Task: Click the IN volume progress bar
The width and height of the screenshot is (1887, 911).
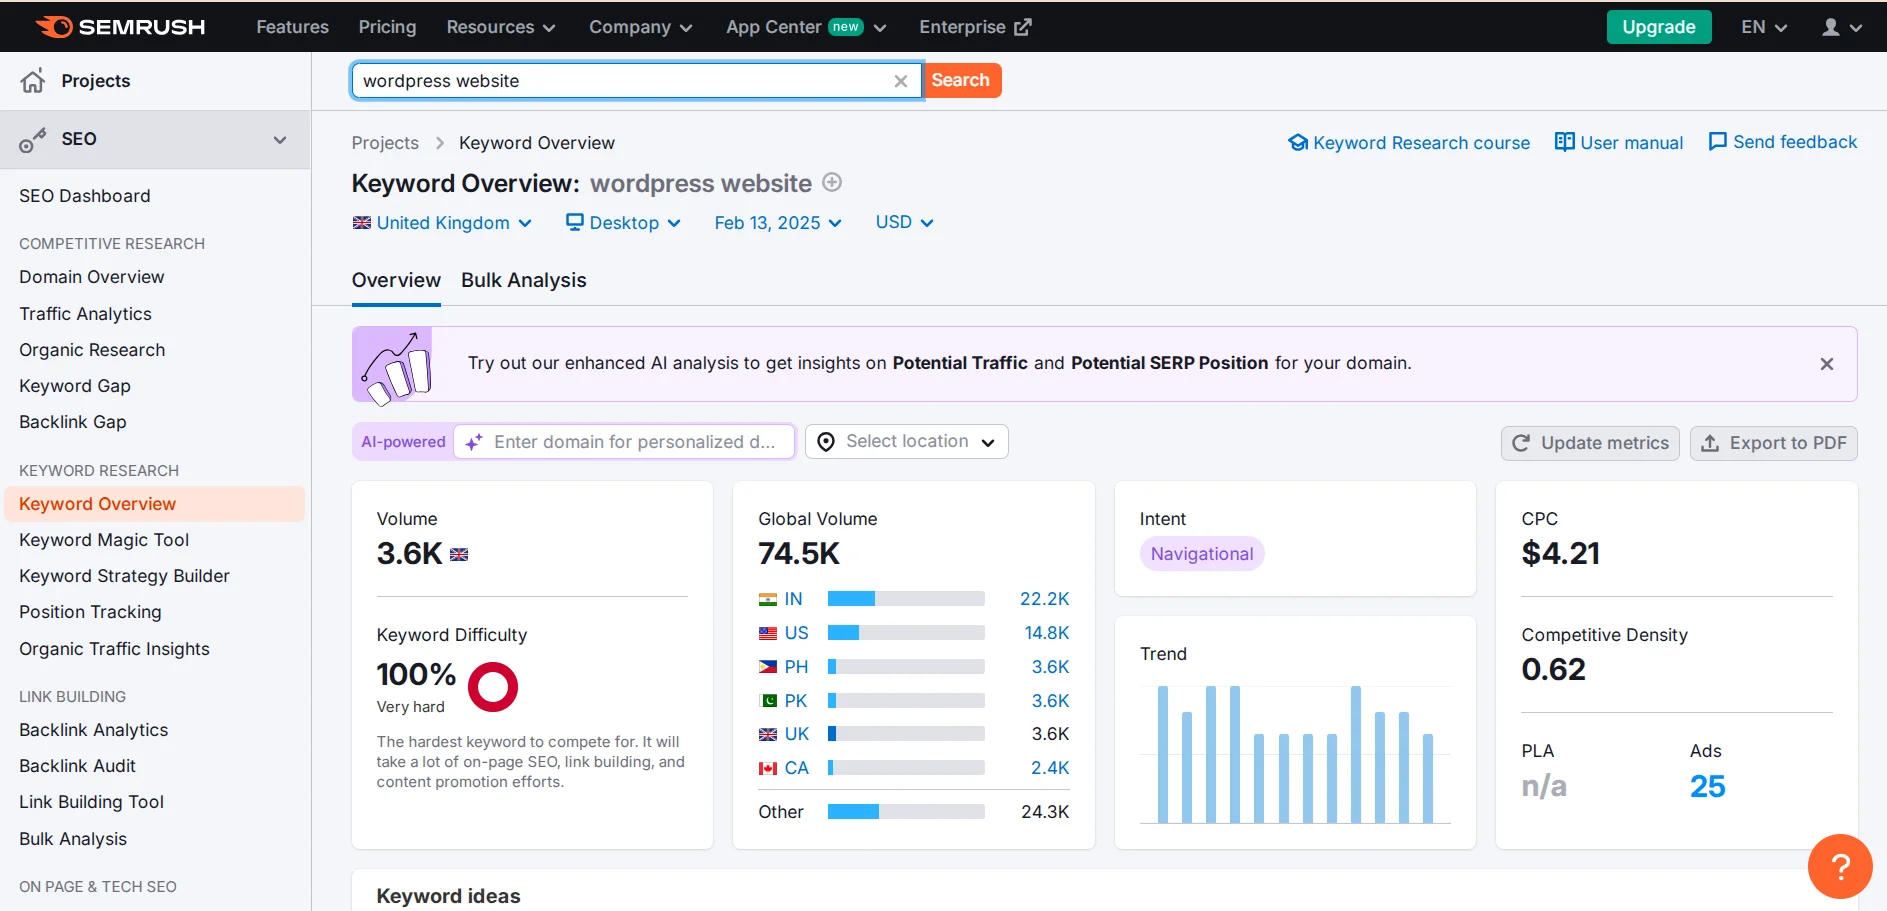Action: (x=906, y=599)
